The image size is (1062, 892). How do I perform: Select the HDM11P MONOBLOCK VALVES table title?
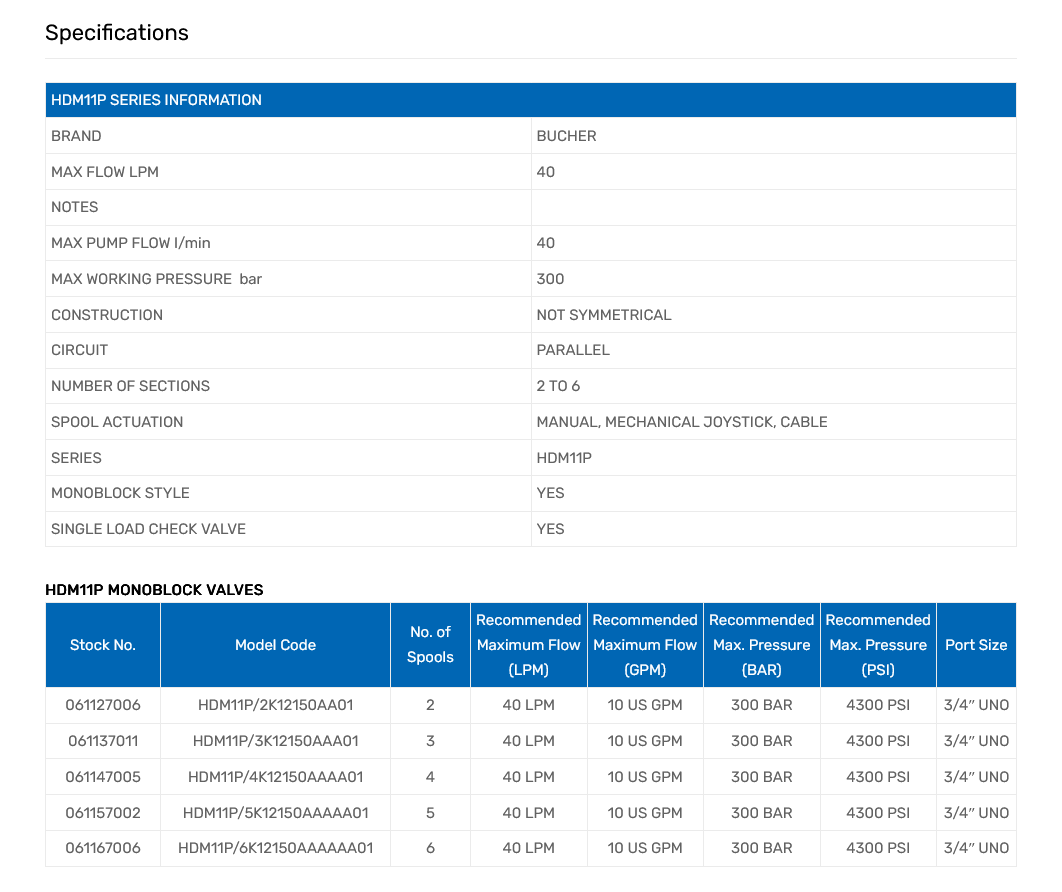(x=154, y=590)
